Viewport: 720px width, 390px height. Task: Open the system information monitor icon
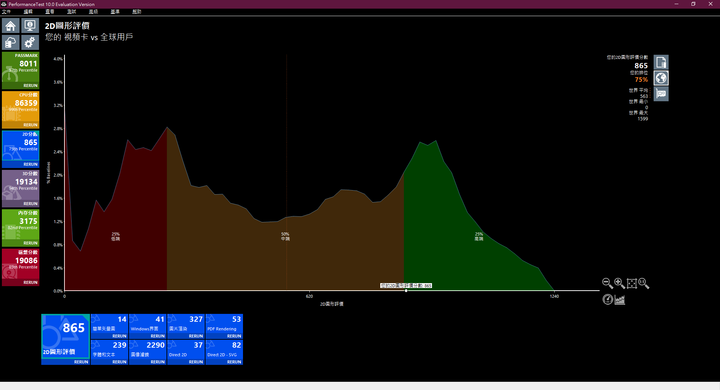pyautogui.click(x=30, y=26)
